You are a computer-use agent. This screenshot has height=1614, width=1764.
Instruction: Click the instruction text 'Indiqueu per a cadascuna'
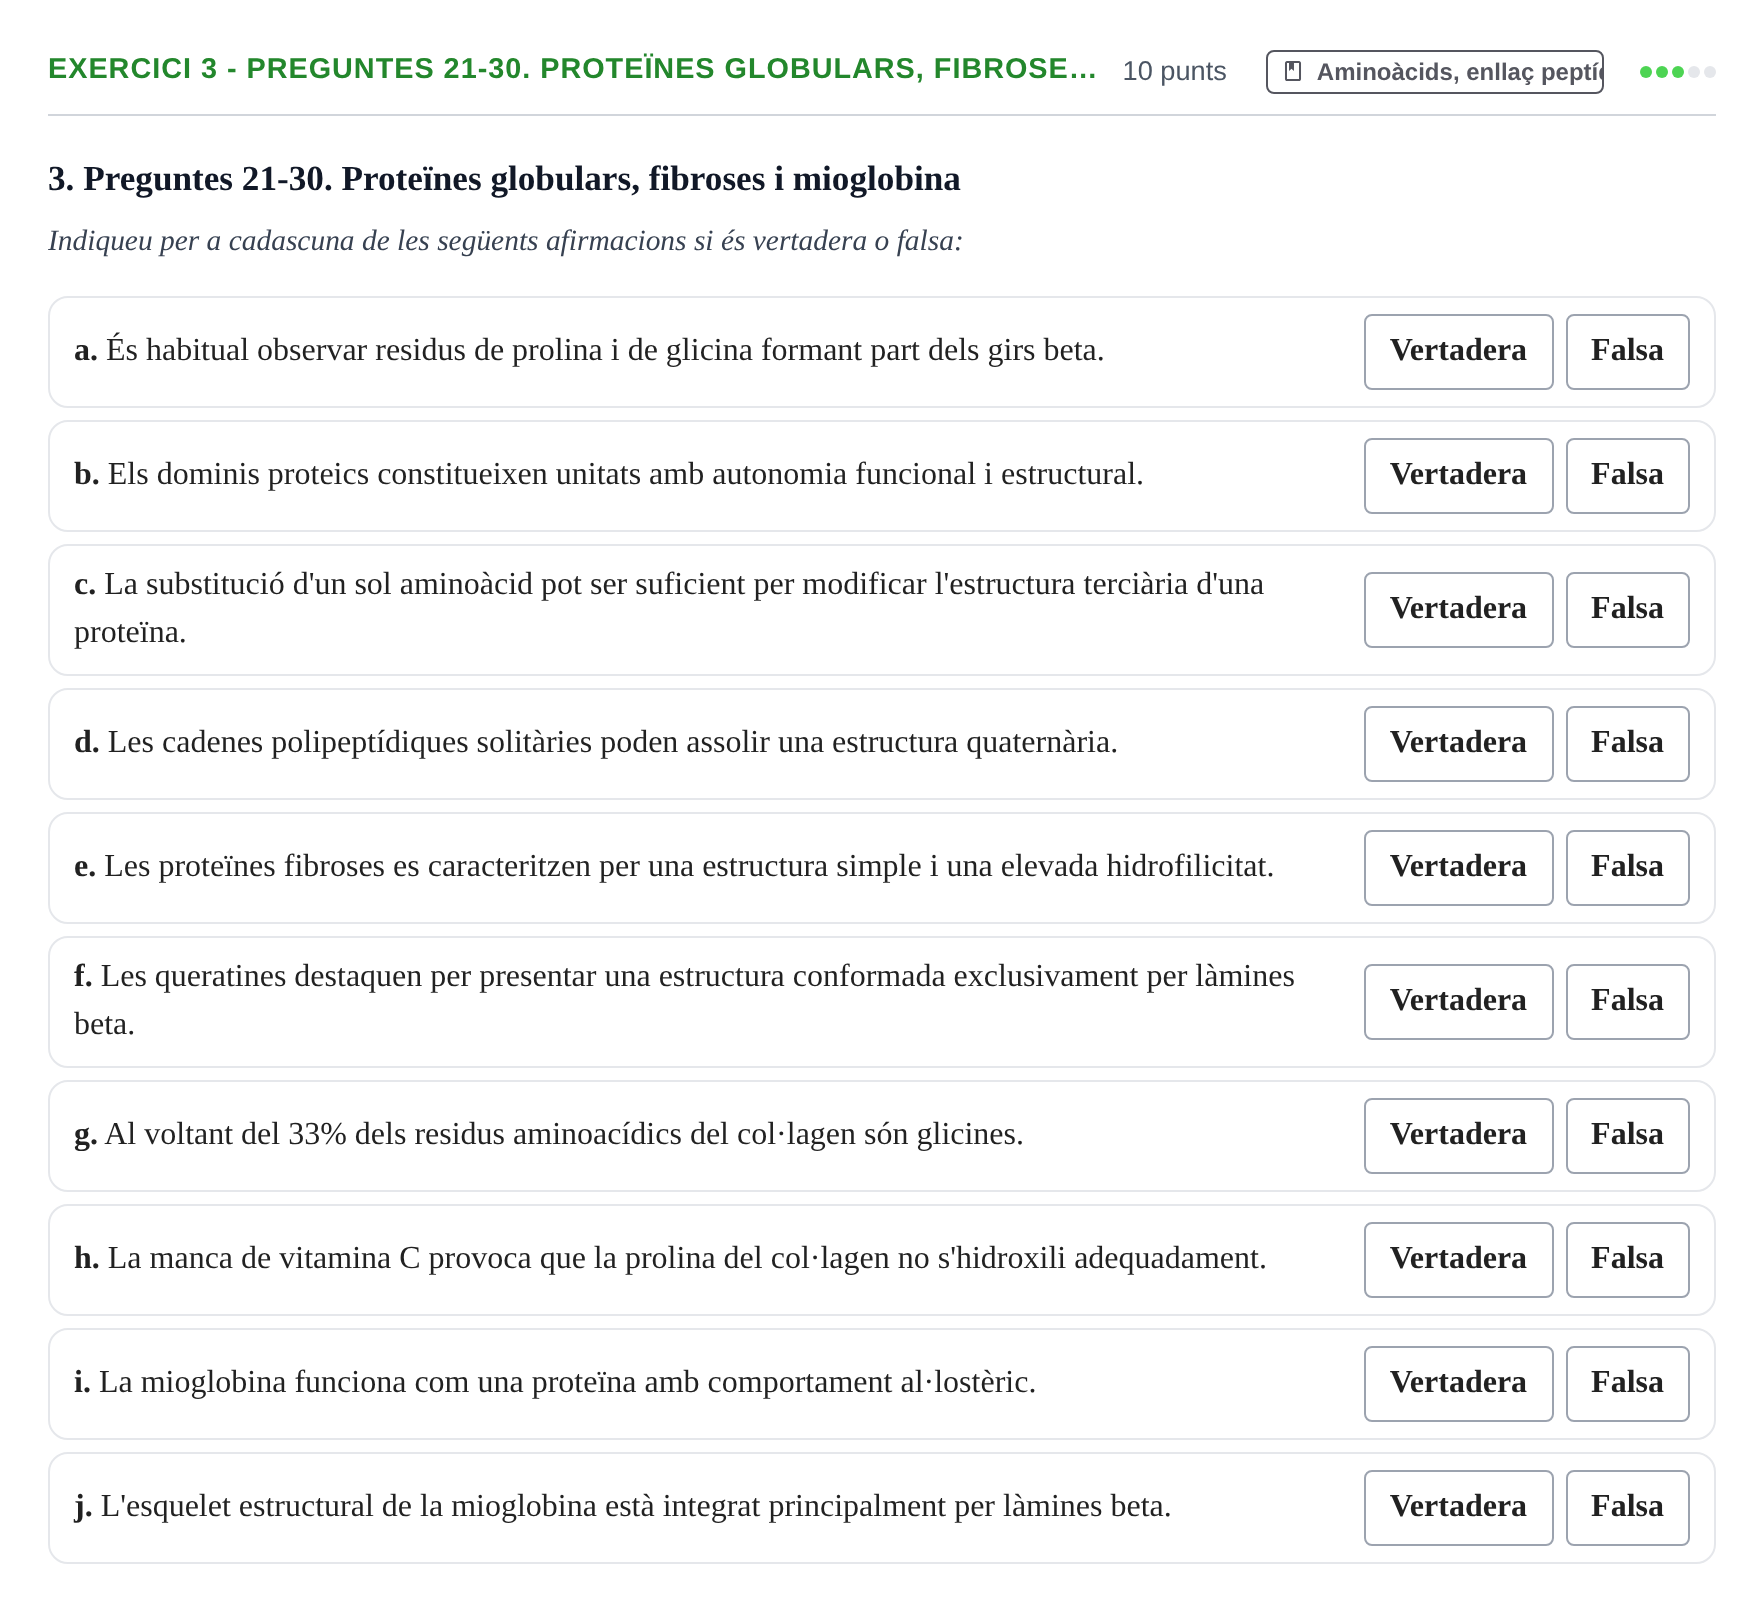tap(505, 241)
